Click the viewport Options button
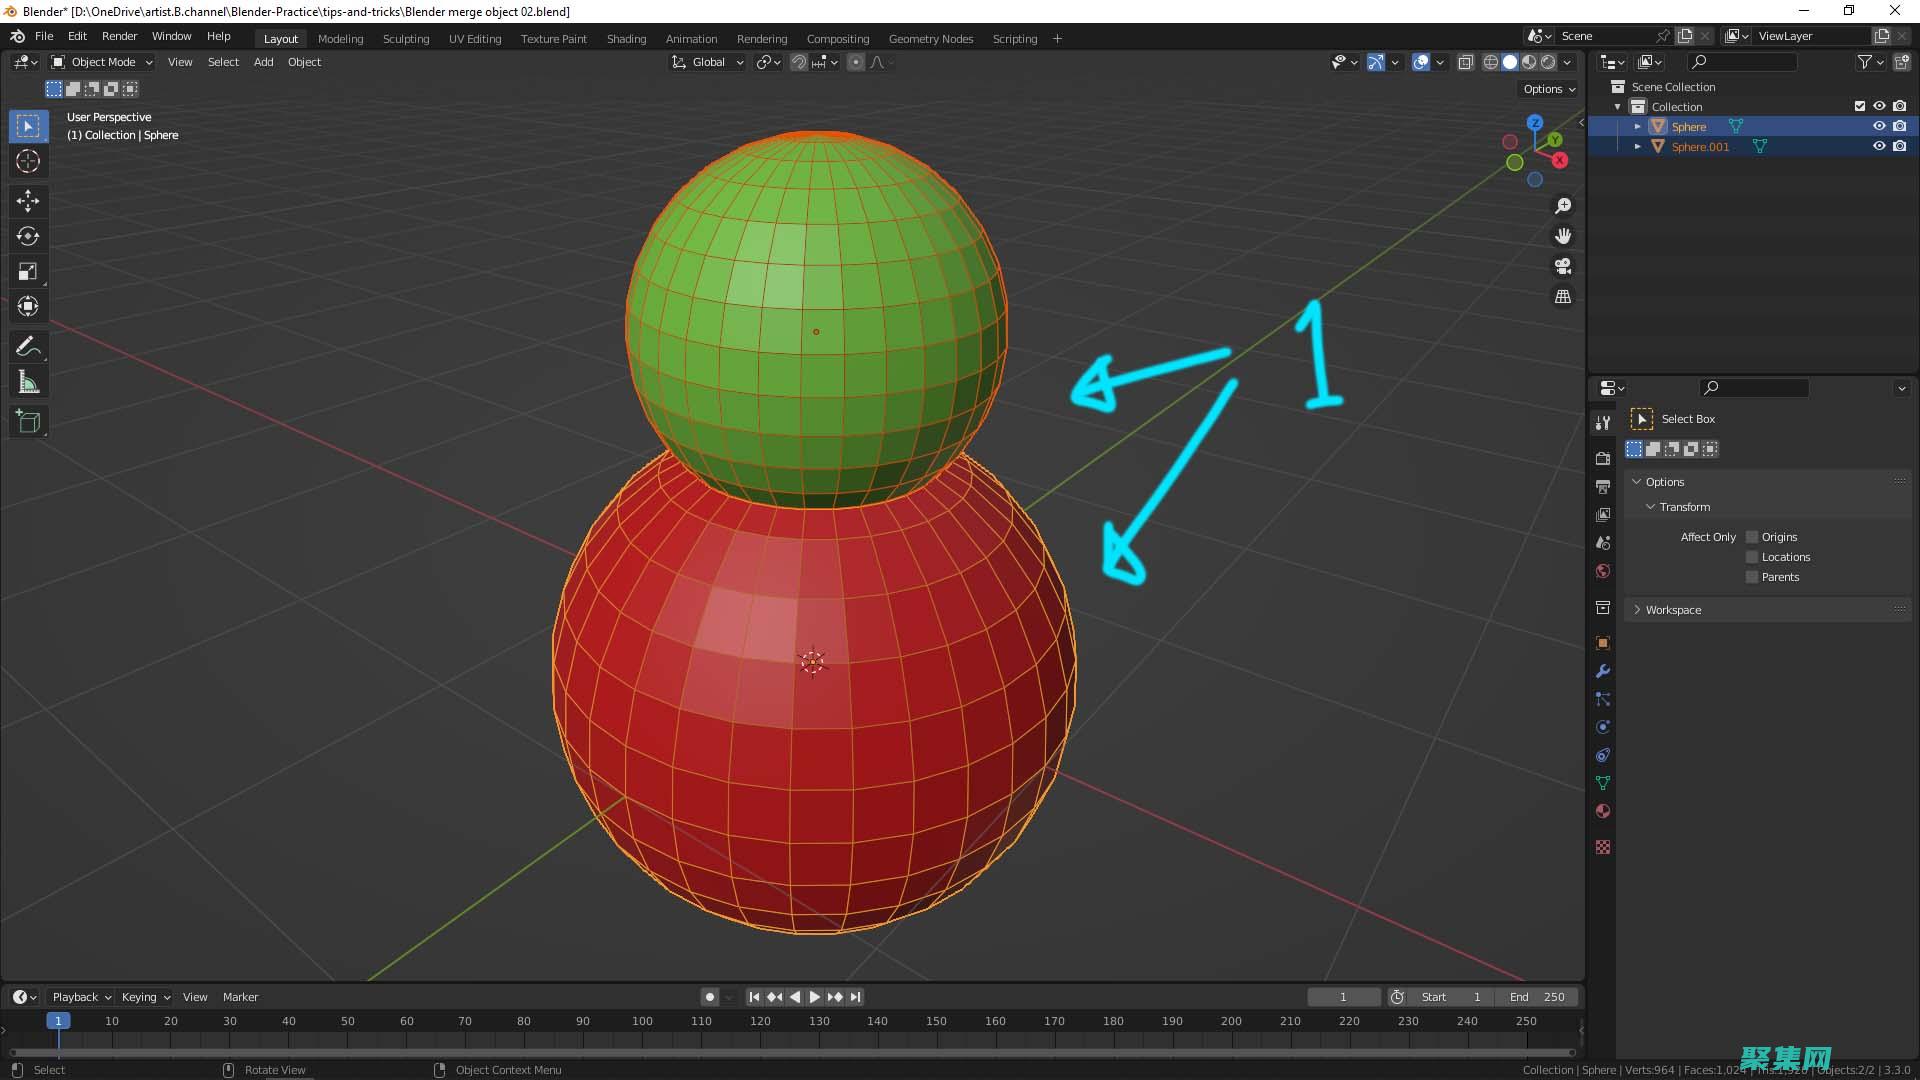The height and width of the screenshot is (1080, 1920). tap(1548, 89)
